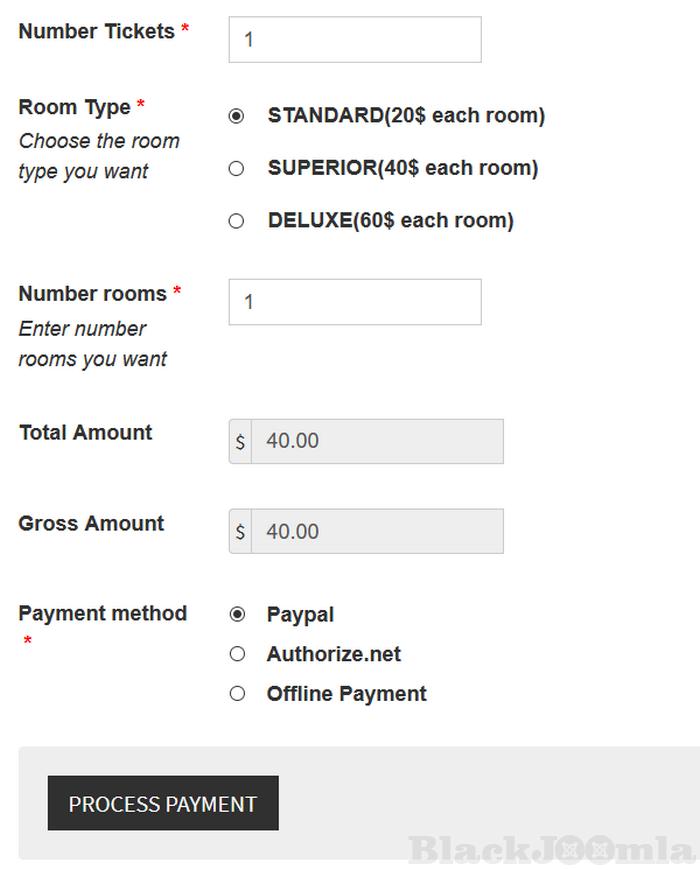Focus the Number rooms input field
This screenshot has height=870, width=700.
click(354, 302)
